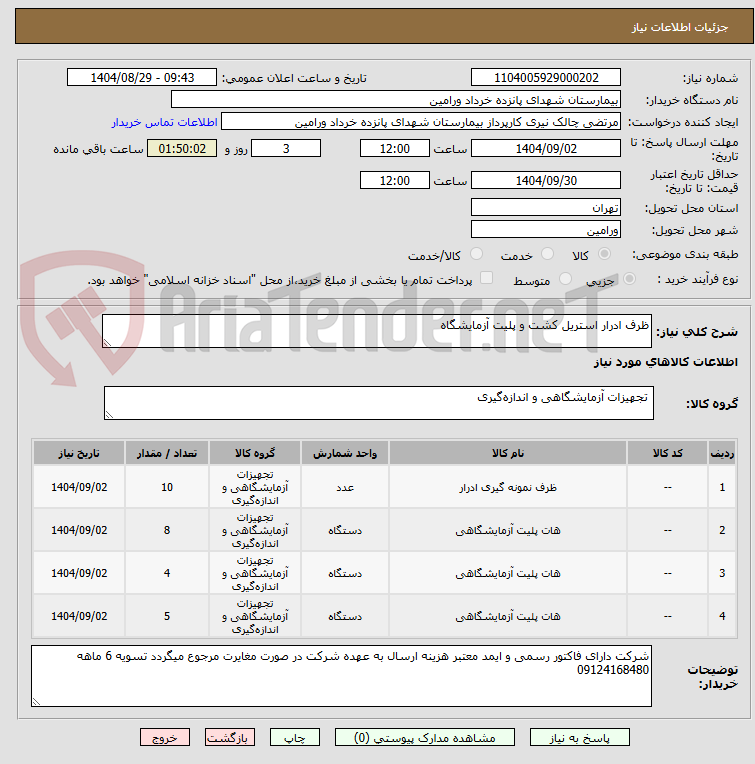Click unit دستگاه in row 2

tap(345, 530)
